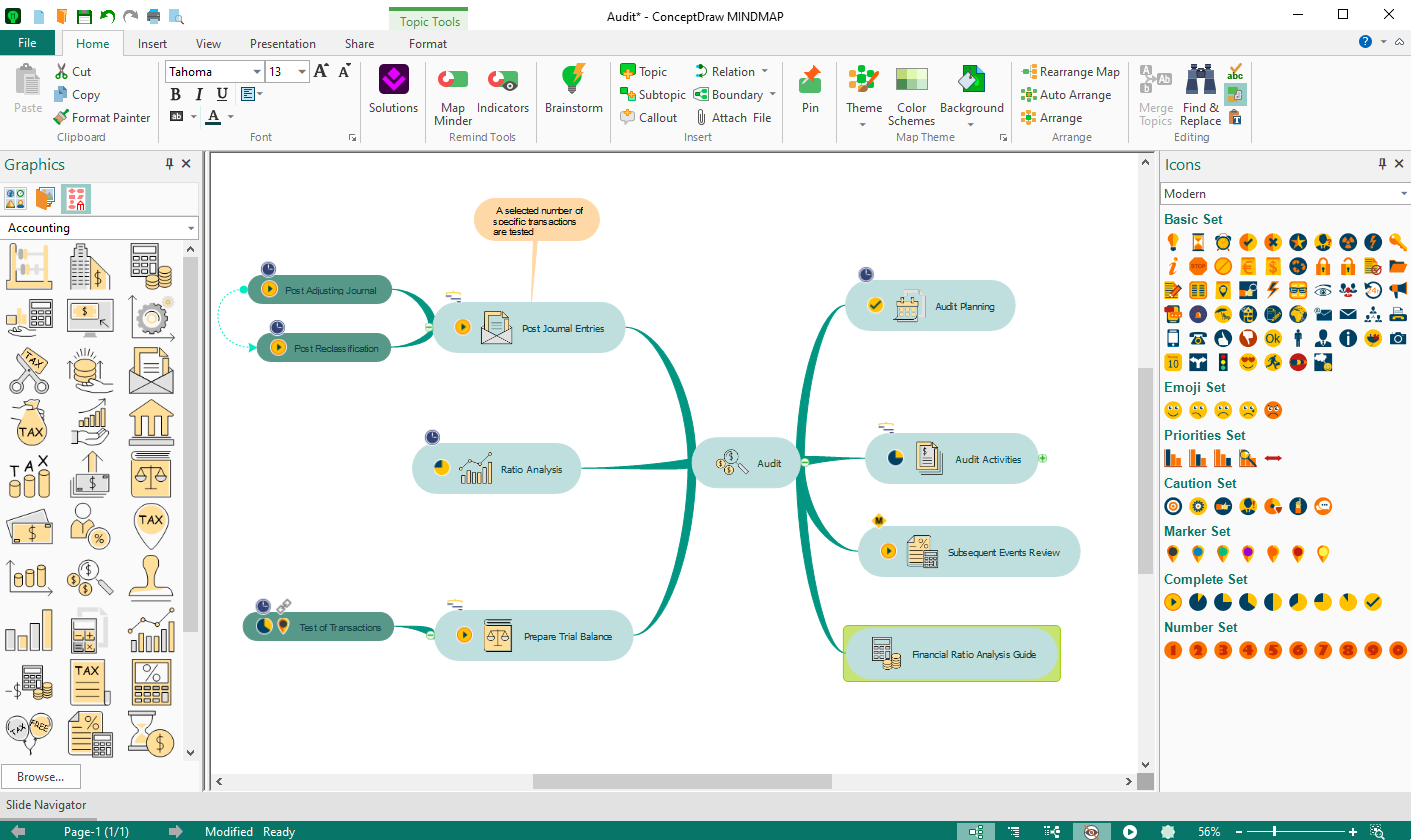Image resolution: width=1411 pixels, height=840 pixels.
Task: Expand the Background dropdown
Action: (971, 125)
